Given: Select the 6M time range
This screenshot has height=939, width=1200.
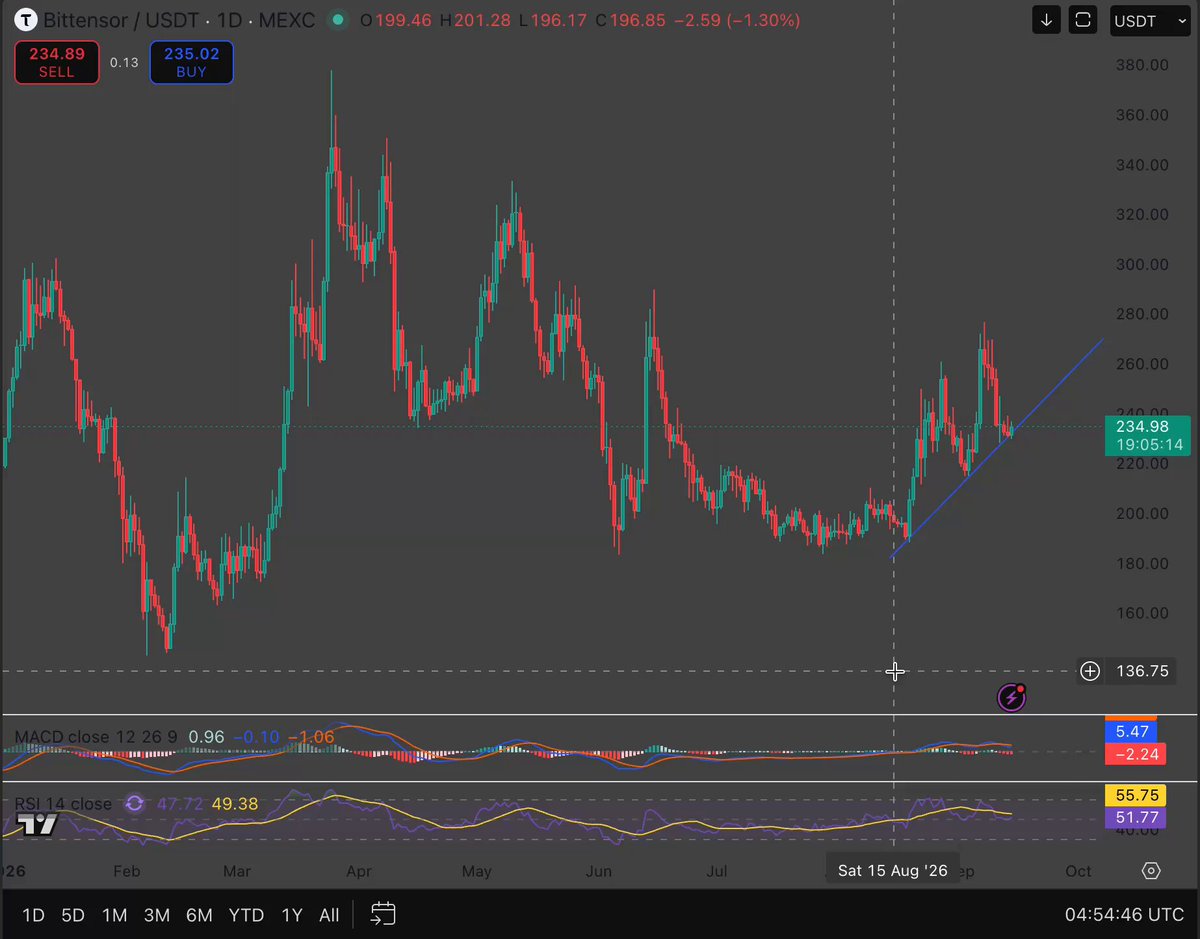Looking at the screenshot, I should point(199,915).
